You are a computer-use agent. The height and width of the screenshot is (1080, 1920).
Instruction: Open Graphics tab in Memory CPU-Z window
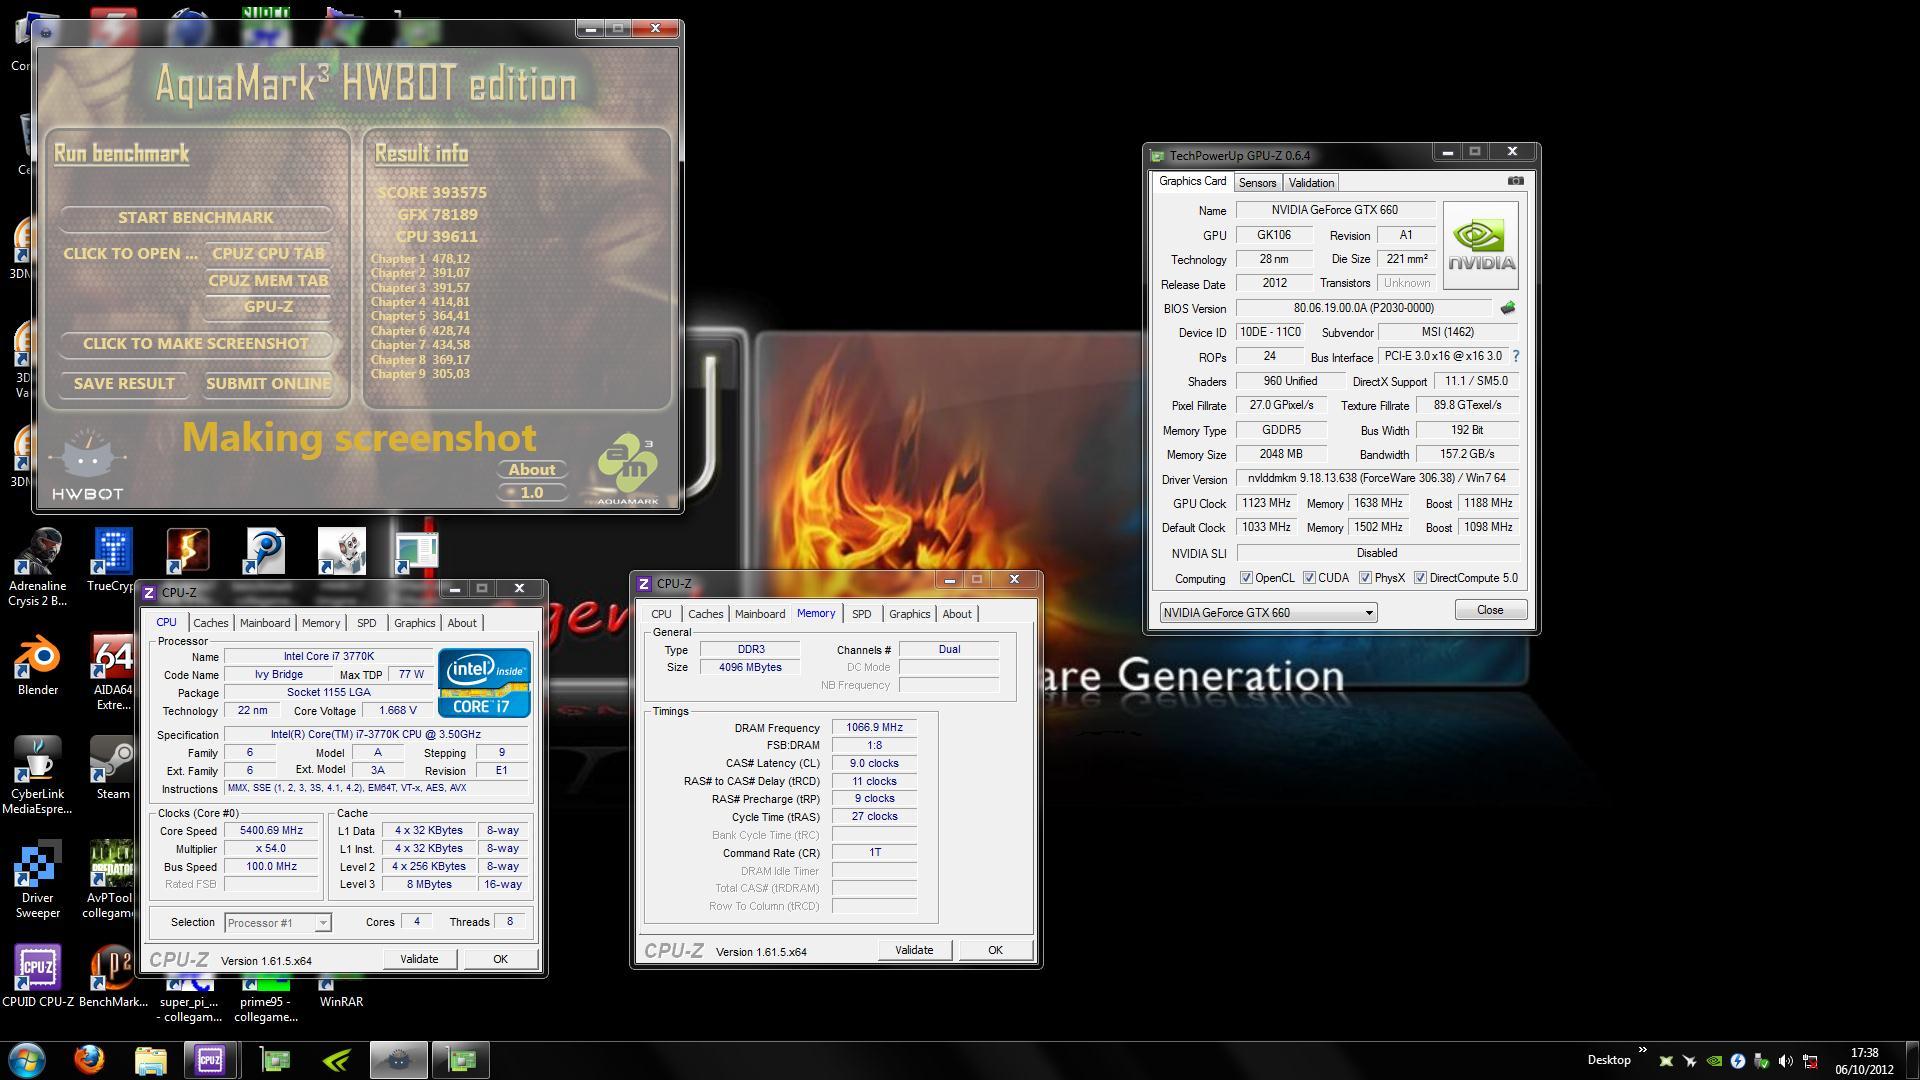[x=910, y=614]
